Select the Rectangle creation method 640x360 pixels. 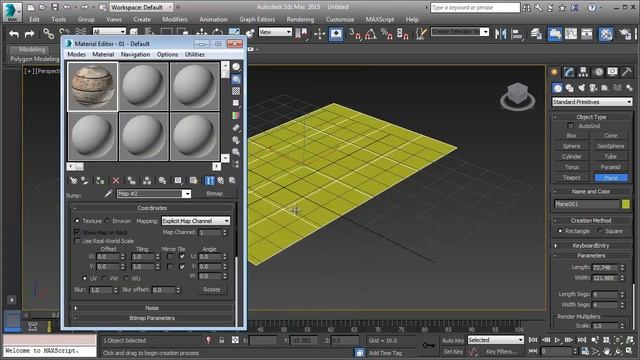click(560, 231)
